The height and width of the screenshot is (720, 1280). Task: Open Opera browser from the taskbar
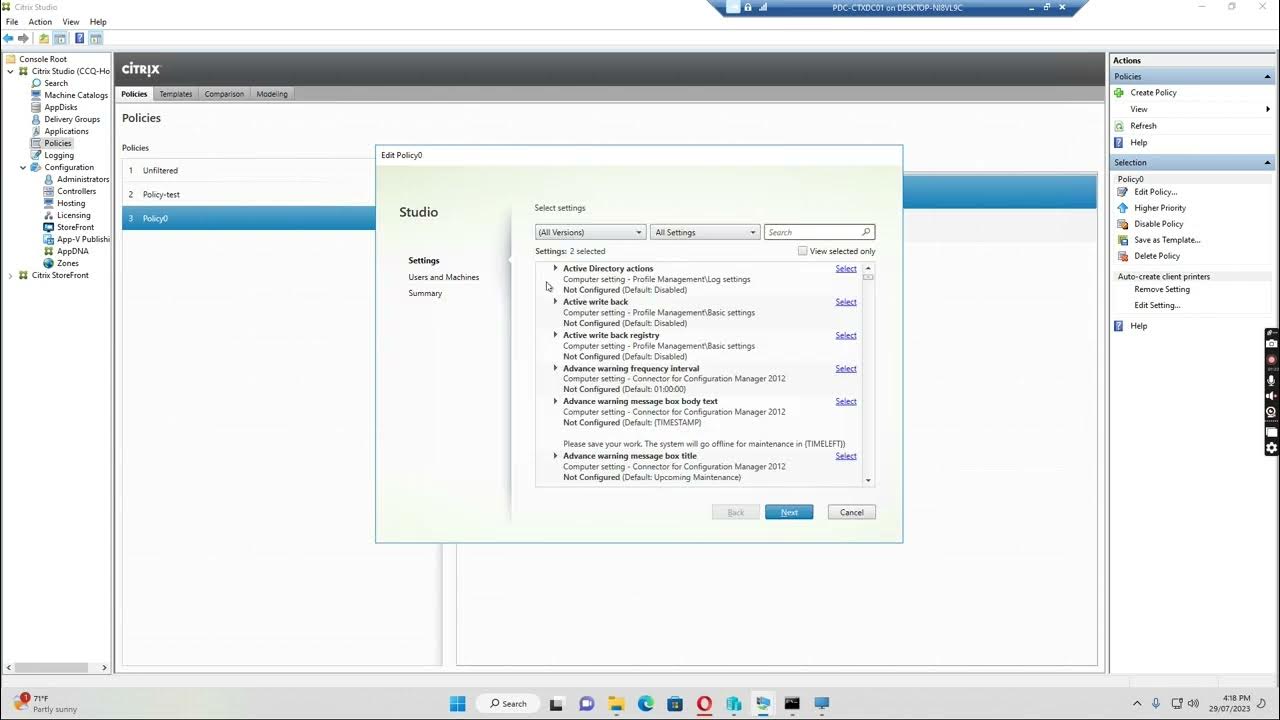click(704, 703)
